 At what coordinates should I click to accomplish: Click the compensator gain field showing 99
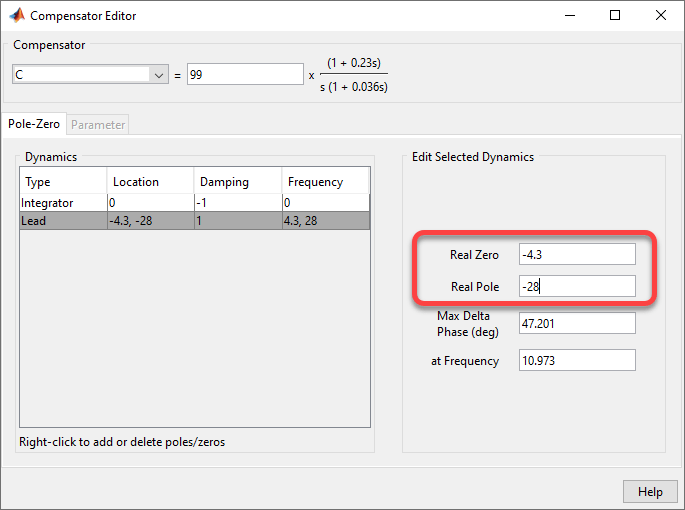(x=244, y=75)
